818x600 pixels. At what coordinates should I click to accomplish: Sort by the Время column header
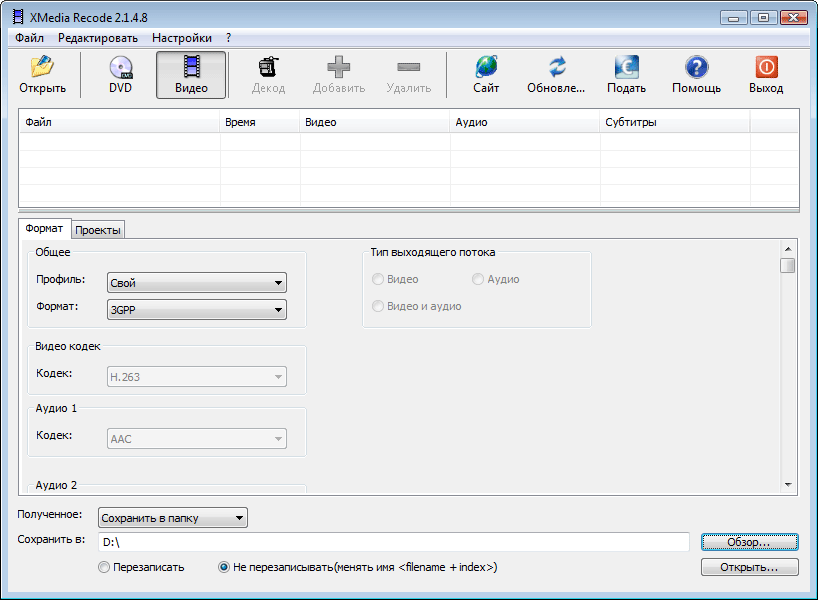260,122
